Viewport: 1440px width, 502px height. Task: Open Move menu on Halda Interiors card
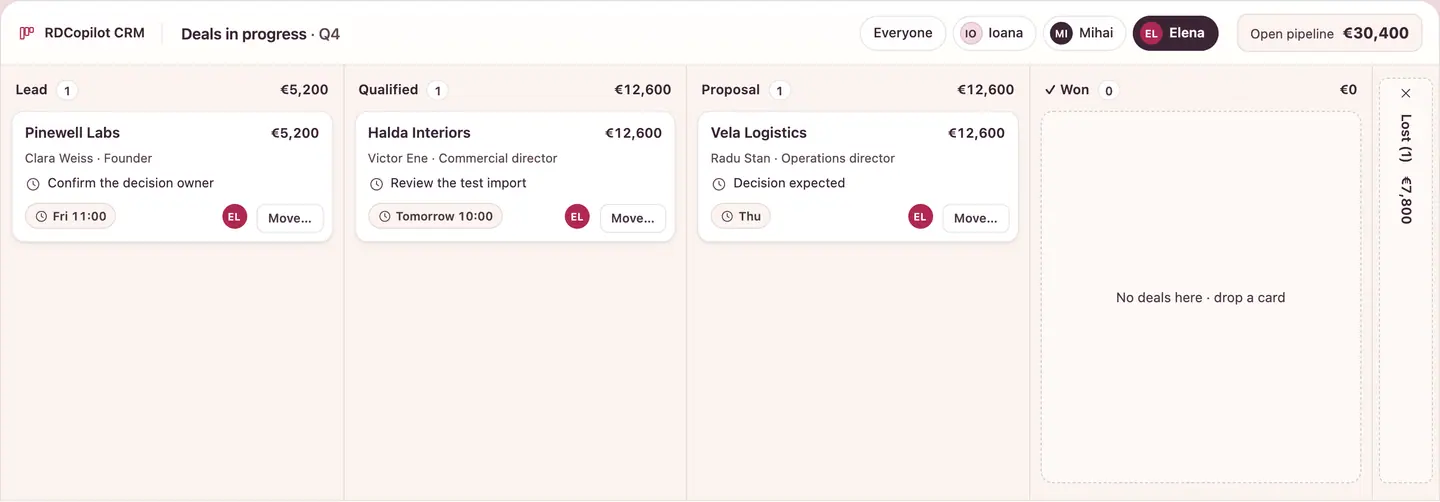pyautogui.click(x=633, y=218)
